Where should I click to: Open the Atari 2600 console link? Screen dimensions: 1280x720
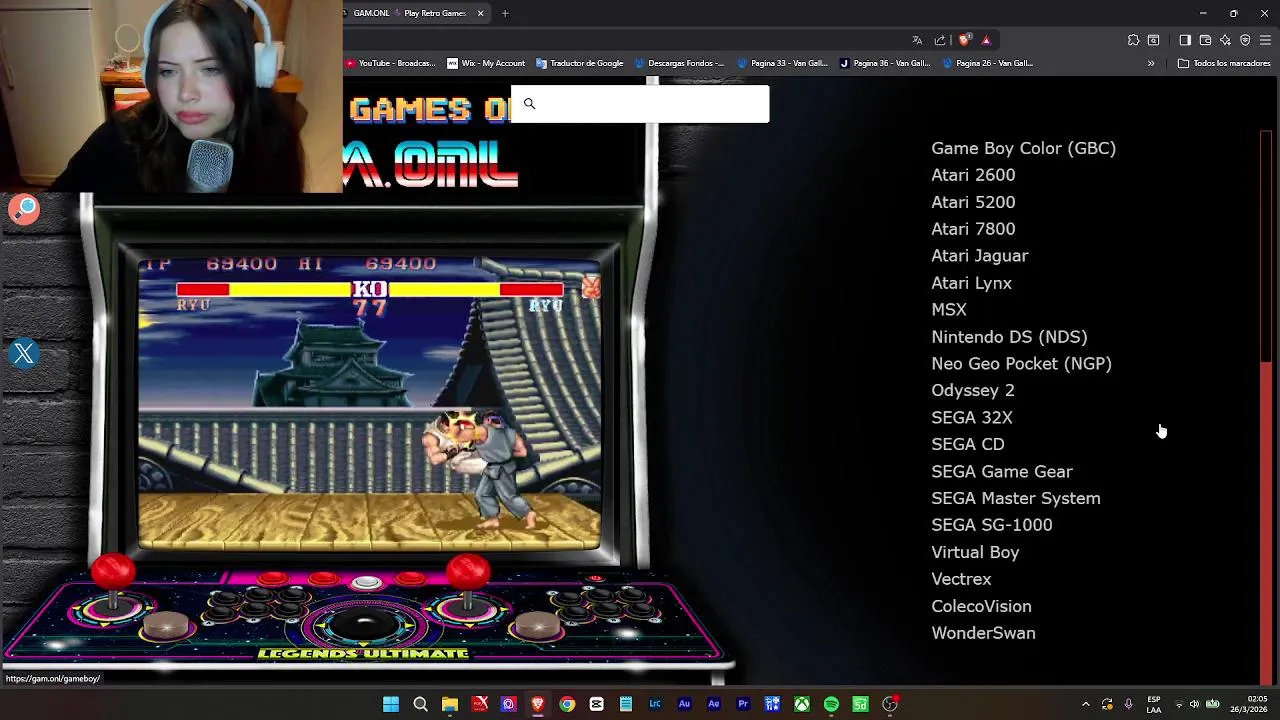(973, 175)
